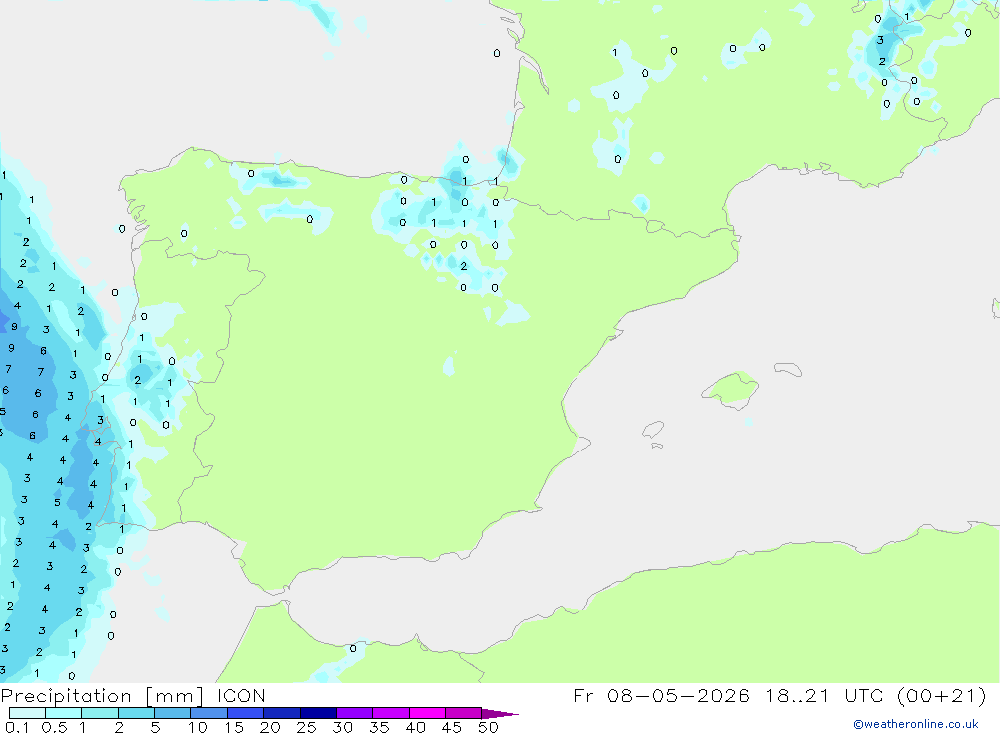Click the '(00+21)' forecast offset text
Screen dimensions: 1000x733
pos(941,695)
